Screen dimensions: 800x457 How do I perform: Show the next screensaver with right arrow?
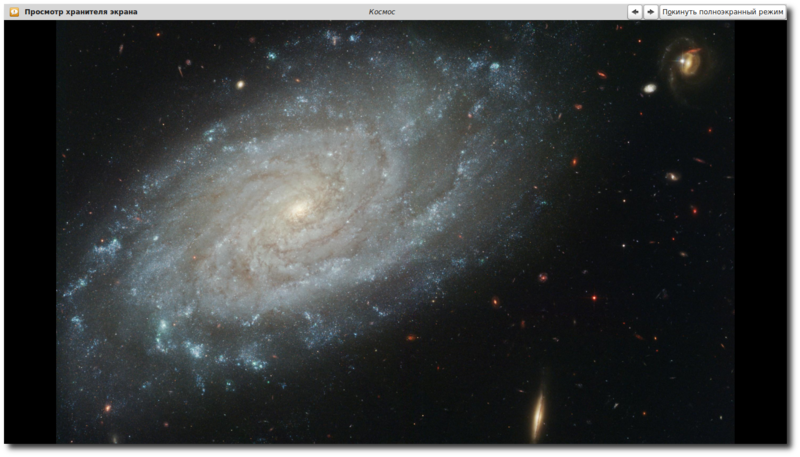(x=651, y=12)
